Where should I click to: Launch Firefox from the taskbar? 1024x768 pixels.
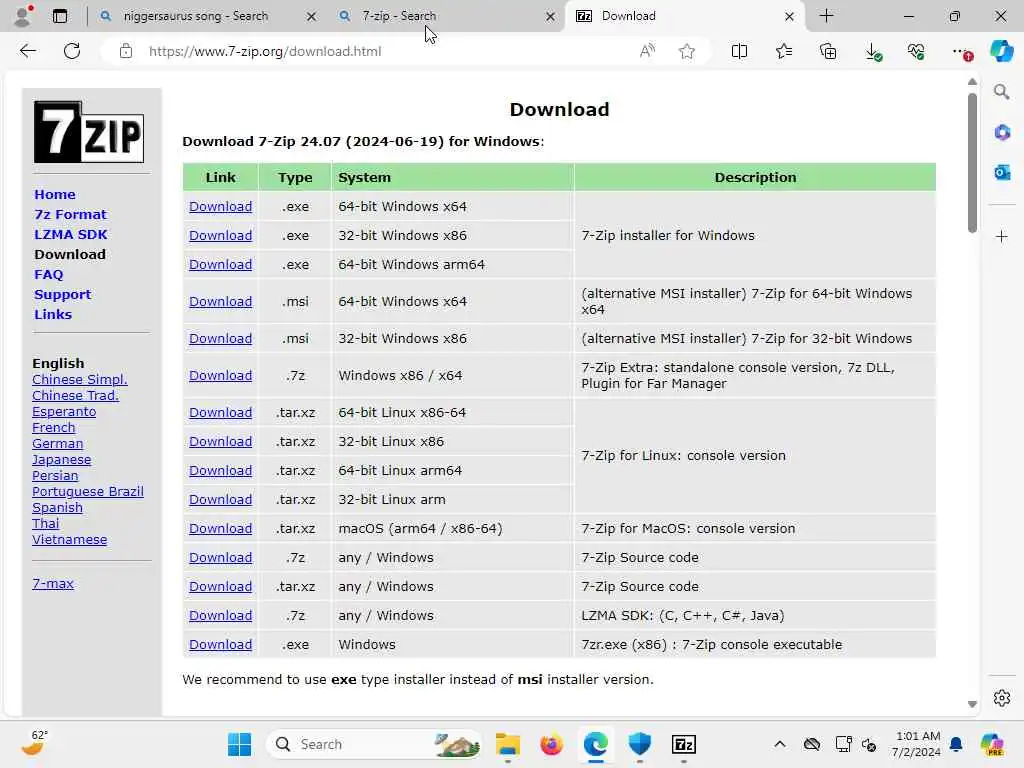point(551,744)
